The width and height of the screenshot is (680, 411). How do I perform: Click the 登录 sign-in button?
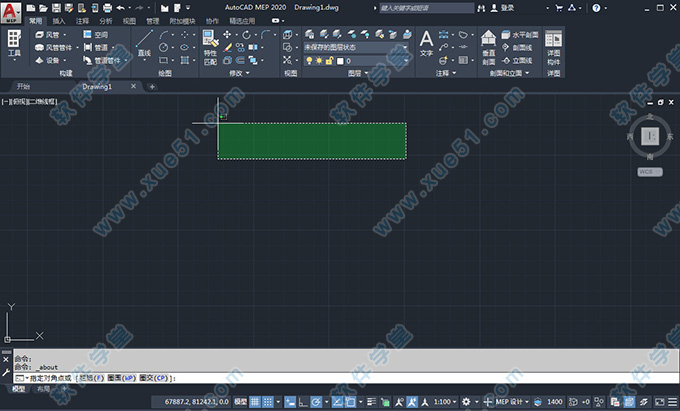(x=503, y=8)
